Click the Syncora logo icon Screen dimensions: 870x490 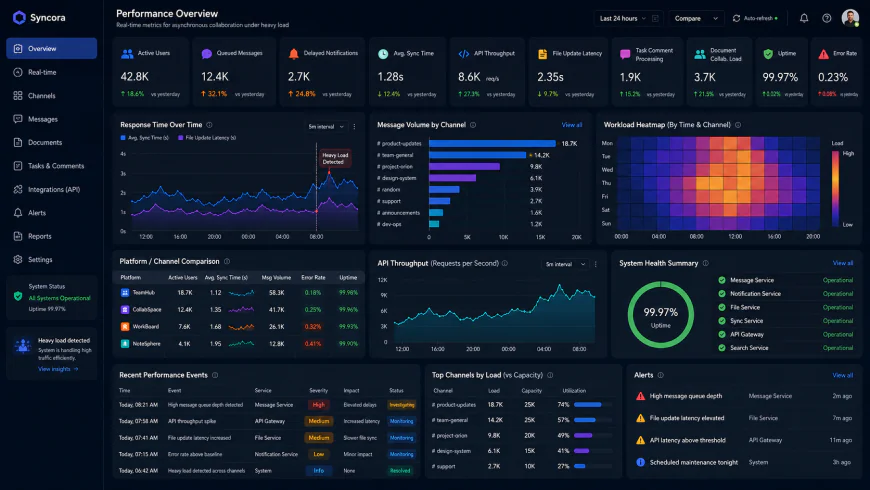pyautogui.click(x=19, y=18)
